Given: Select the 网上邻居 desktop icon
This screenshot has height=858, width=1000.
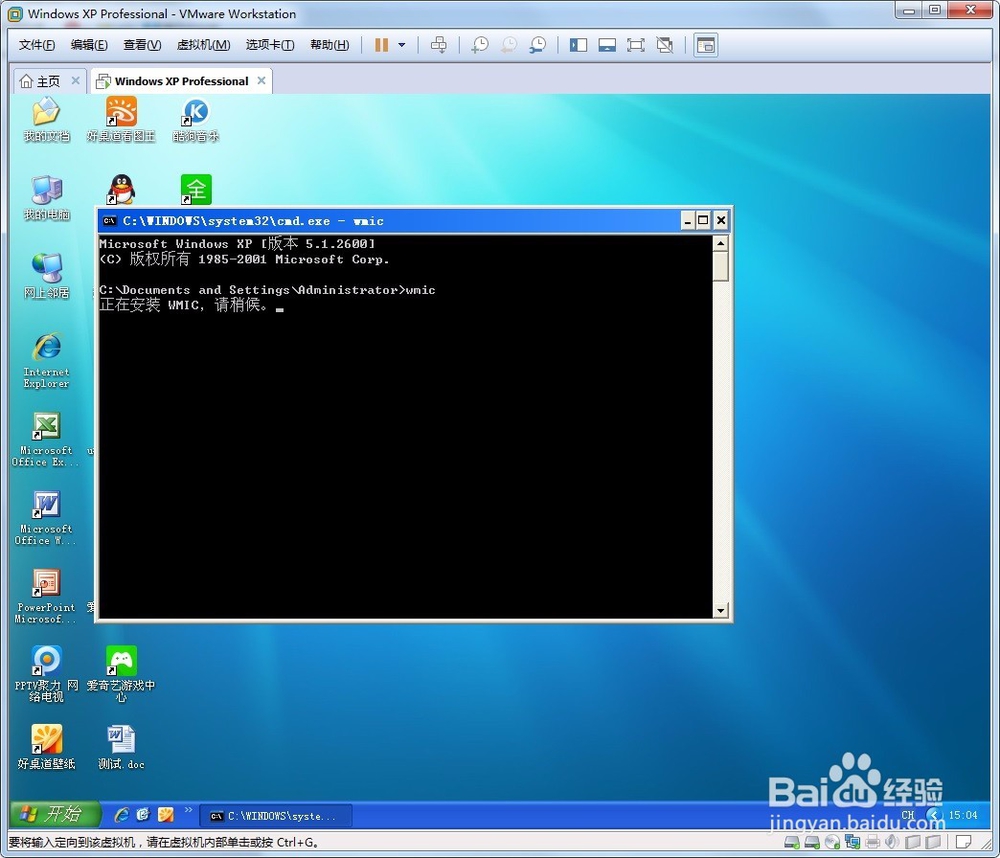Looking at the screenshot, I should [47, 276].
